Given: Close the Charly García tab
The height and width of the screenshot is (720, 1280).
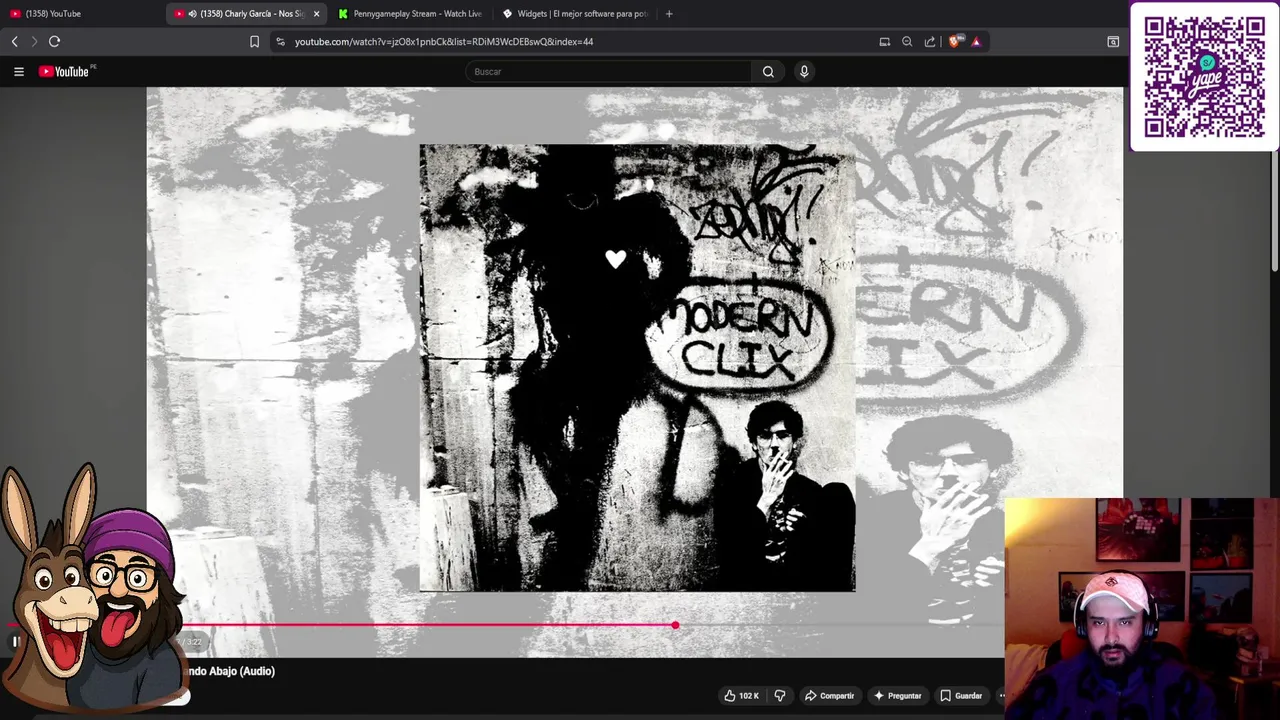Looking at the screenshot, I should click(316, 13).
